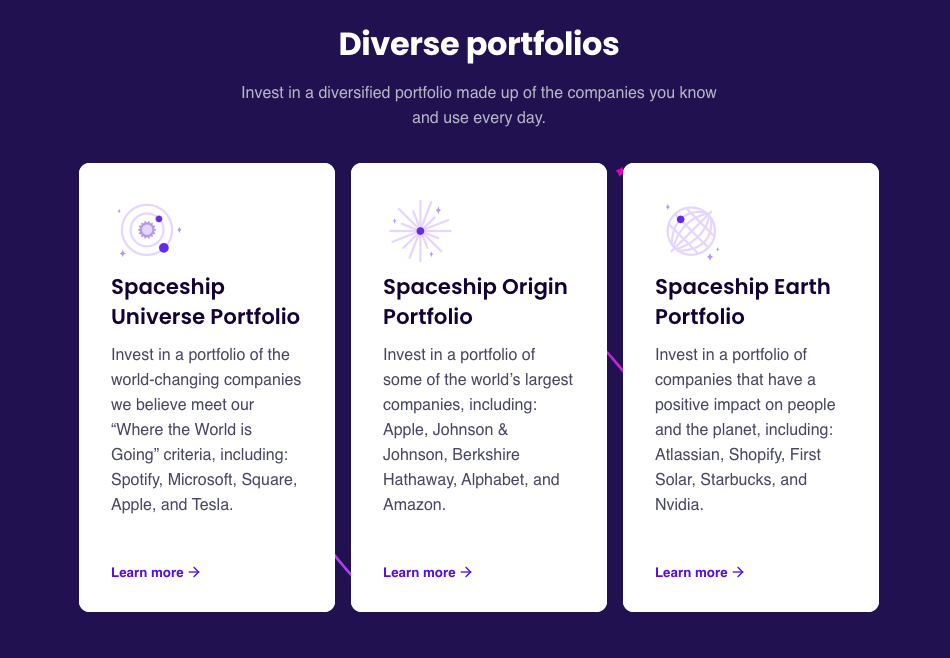Click the globe icon on Earth card
Viewport: 950px width, 658px height.
point(691,231)
